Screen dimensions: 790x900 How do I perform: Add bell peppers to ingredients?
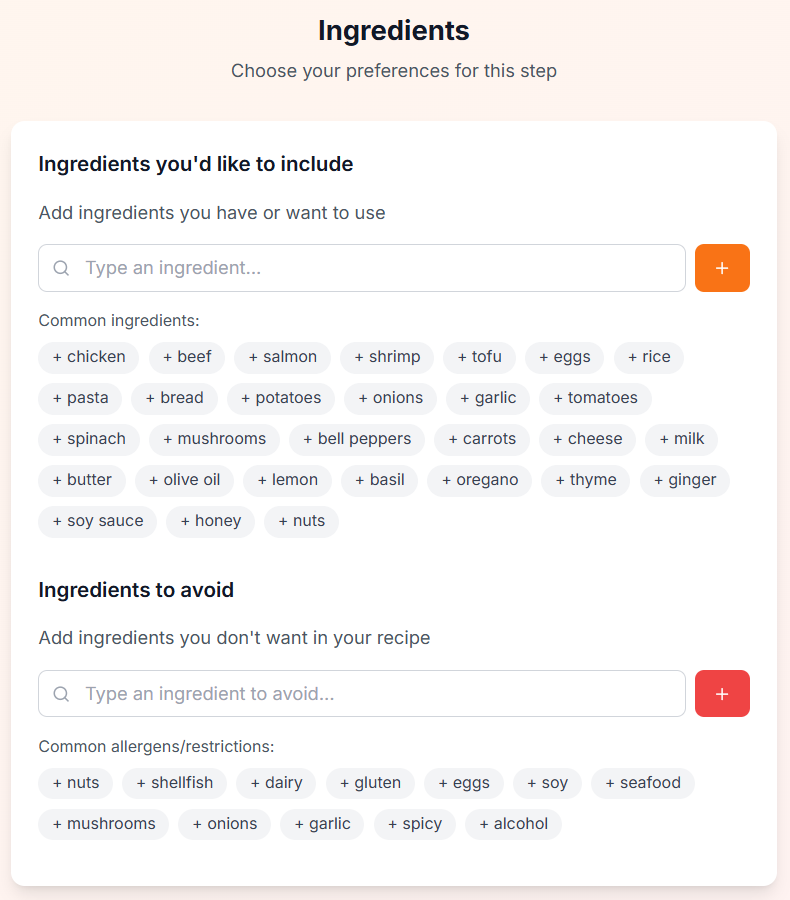click(x=357, y=439)
